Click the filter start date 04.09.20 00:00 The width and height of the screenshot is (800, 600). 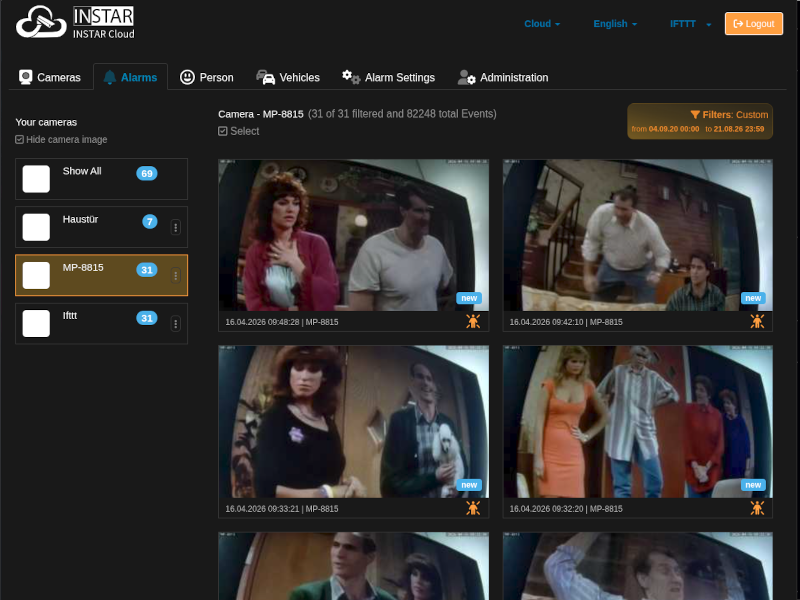click(673, 129)
